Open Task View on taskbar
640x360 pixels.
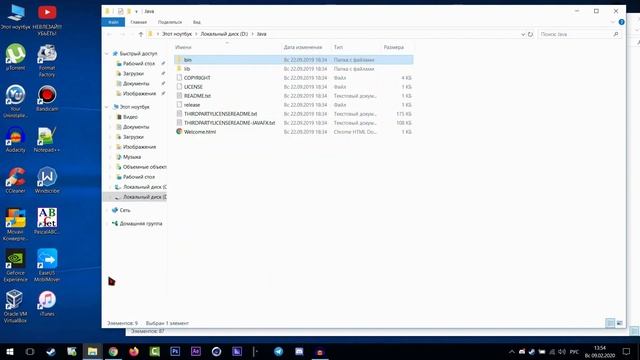(30, 351)
